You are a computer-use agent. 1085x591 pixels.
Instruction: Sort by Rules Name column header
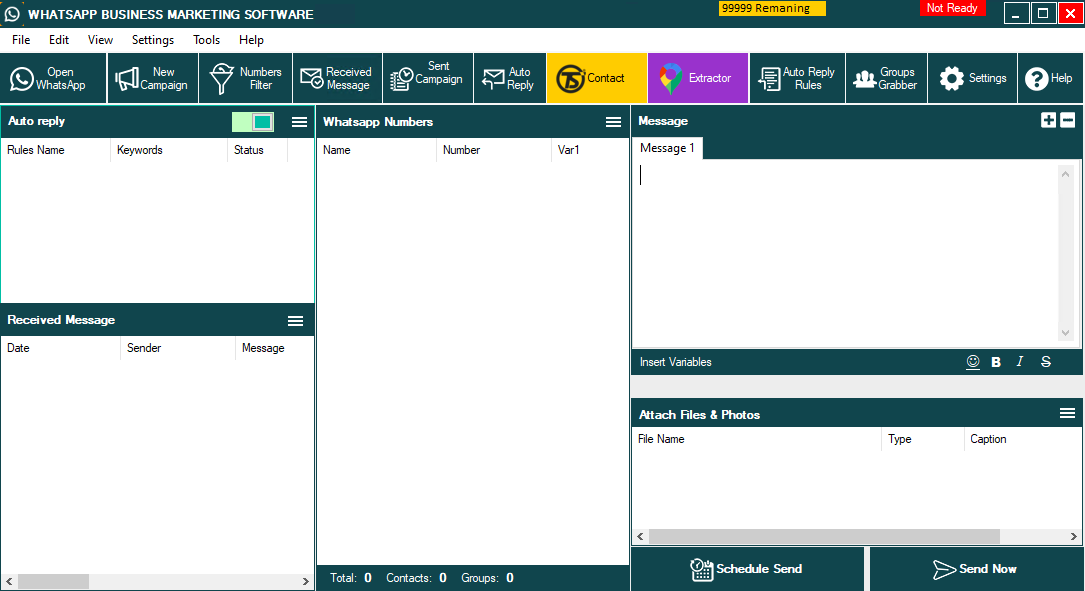coord(55,150)
